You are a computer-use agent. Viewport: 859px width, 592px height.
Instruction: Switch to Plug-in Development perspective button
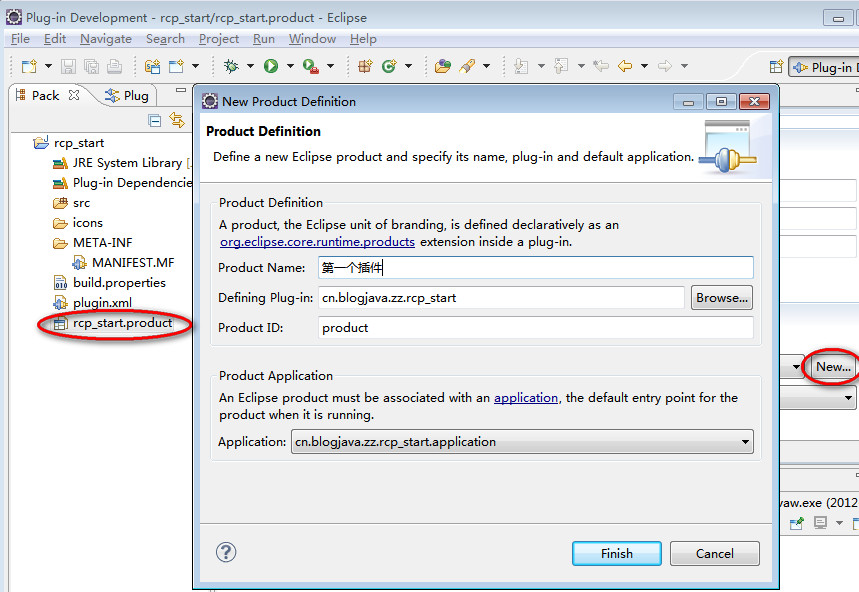pos(824,67)
